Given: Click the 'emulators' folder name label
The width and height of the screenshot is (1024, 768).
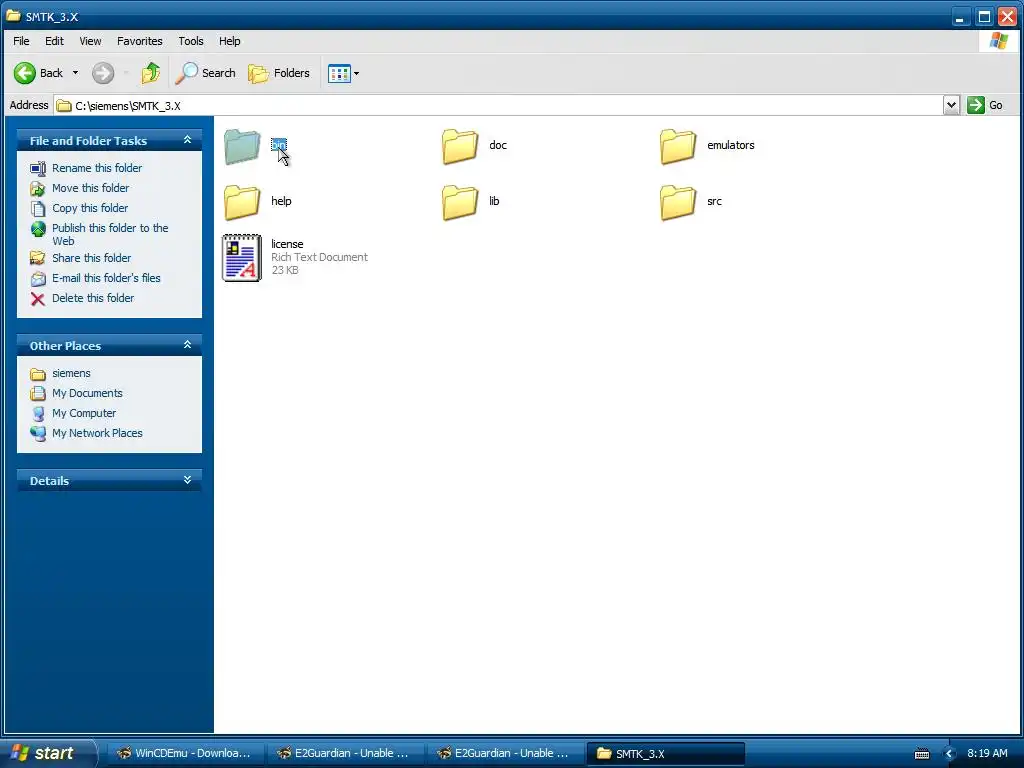Looking at the screenshot, I should [x=730, y=145].
